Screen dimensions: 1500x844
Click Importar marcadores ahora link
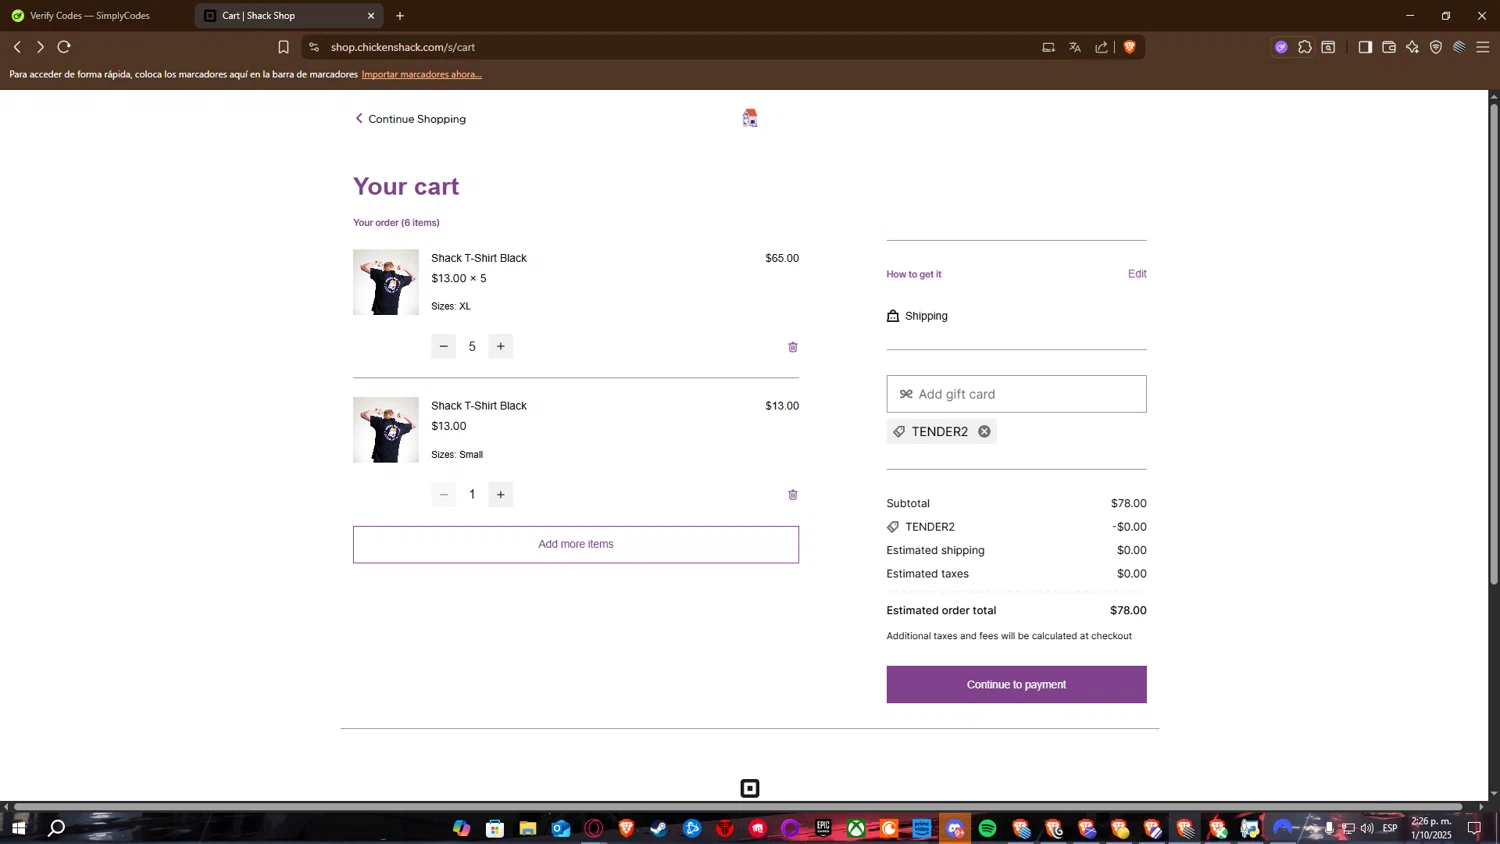click(421, 74)
